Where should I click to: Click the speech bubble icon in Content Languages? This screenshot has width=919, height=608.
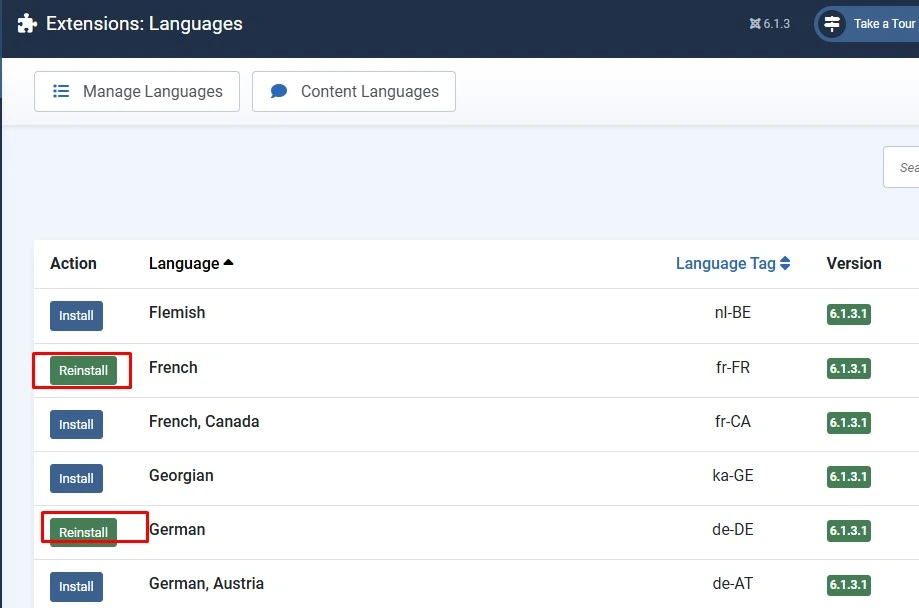[x=279, y=91]
